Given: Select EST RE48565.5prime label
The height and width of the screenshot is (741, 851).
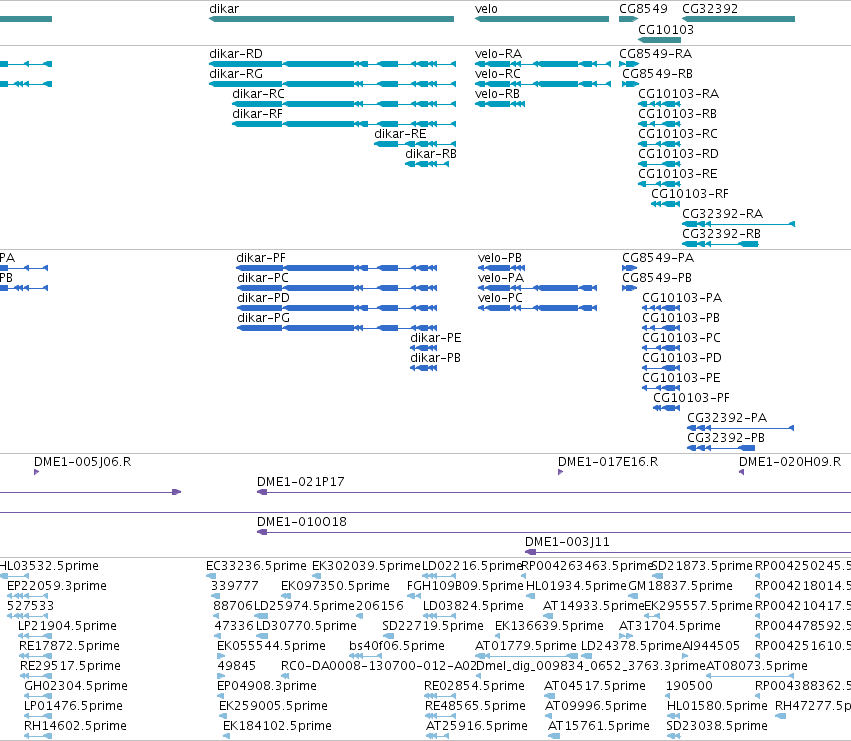Looking at the screenshot, I should point(475,706).
